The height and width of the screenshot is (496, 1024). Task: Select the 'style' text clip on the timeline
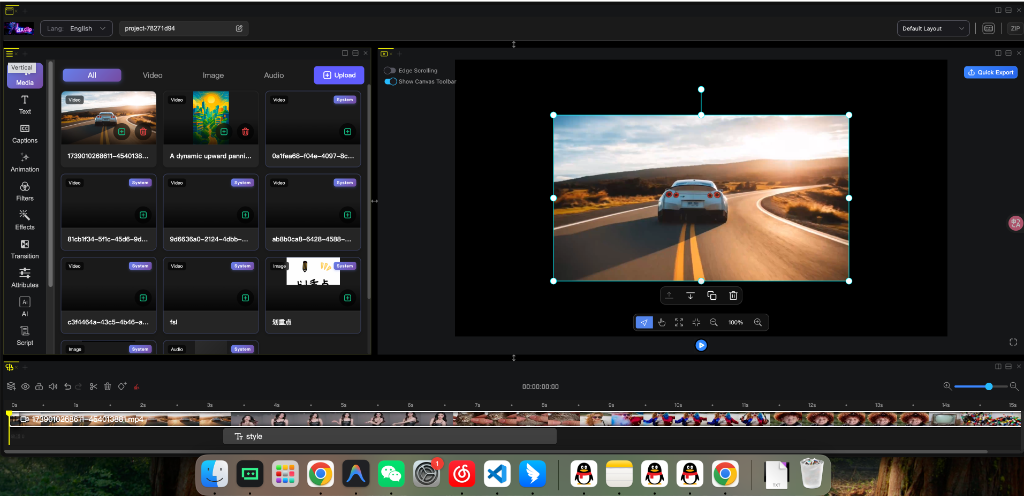tap(390, 436)
